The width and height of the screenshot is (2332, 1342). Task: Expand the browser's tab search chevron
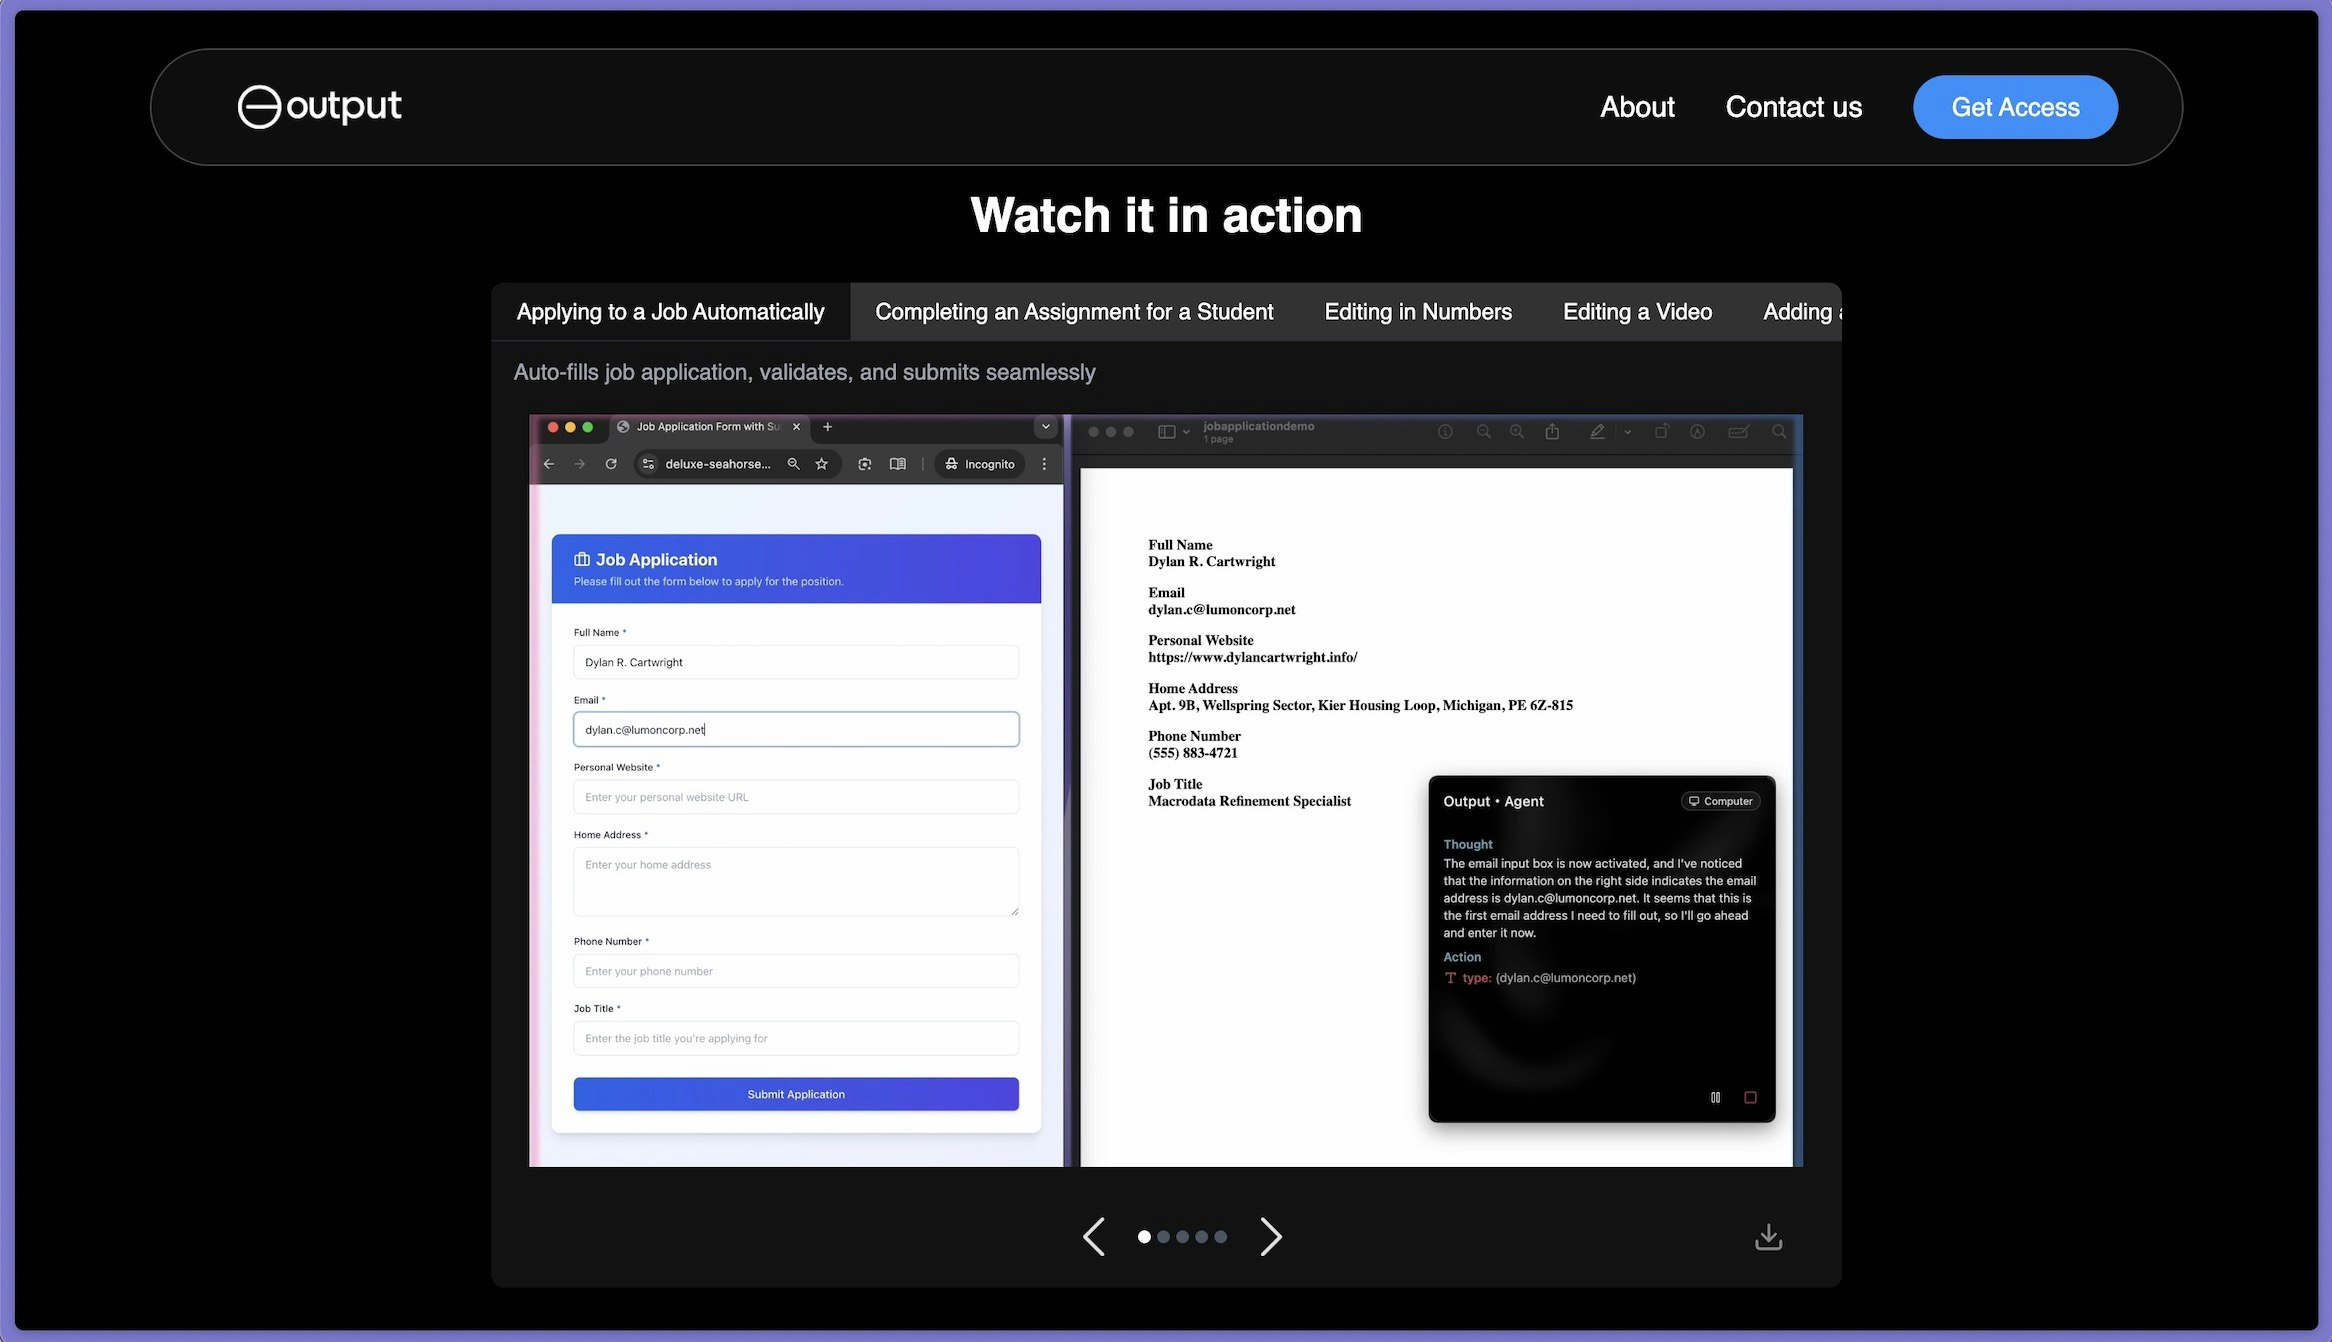click(x=1046, y=427)
